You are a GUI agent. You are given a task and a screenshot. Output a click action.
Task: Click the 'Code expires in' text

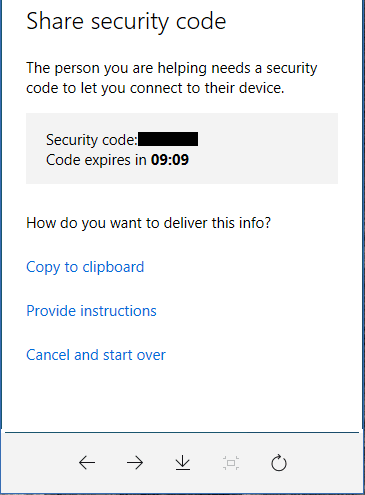coord(96,160)
